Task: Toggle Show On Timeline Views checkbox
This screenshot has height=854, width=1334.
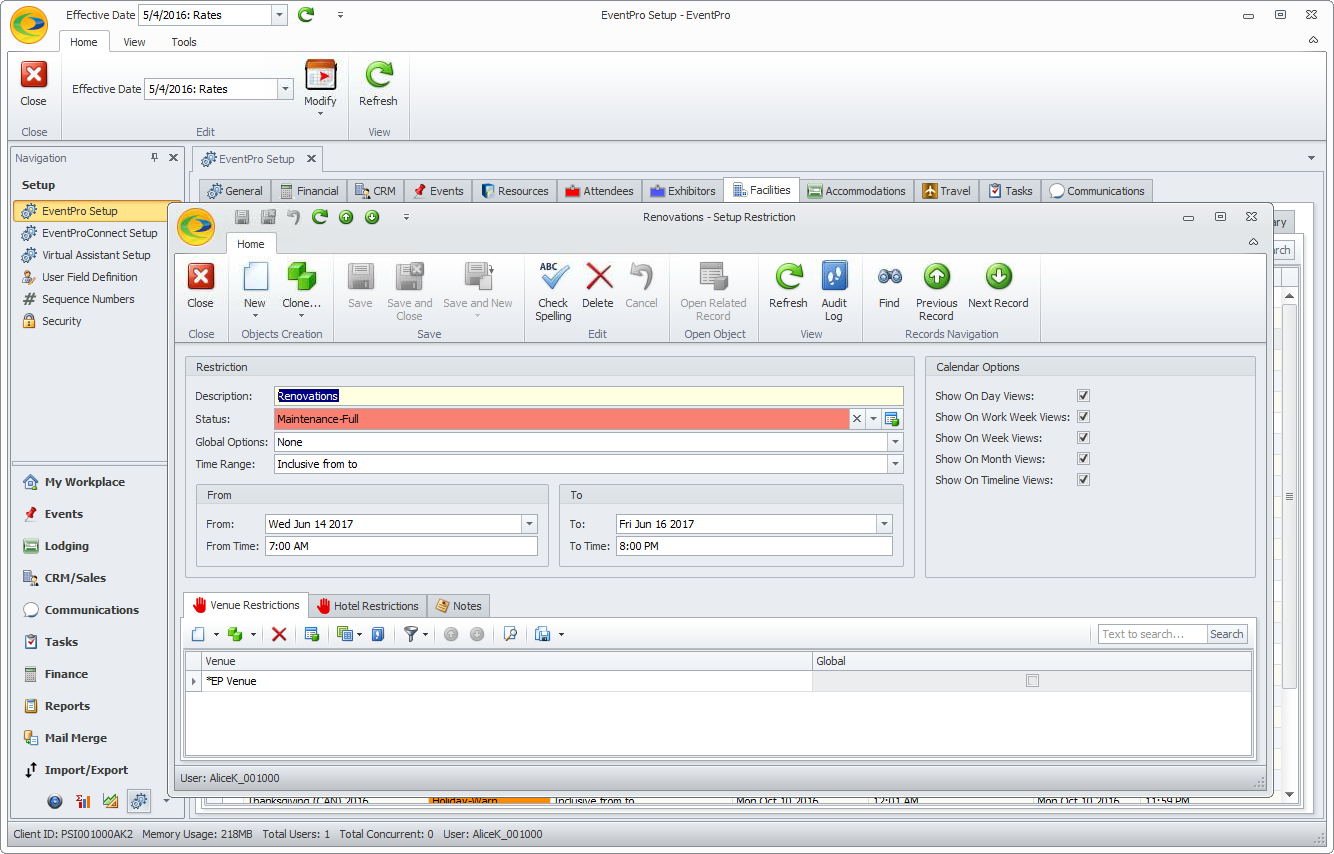Action: pos(1083,480)
